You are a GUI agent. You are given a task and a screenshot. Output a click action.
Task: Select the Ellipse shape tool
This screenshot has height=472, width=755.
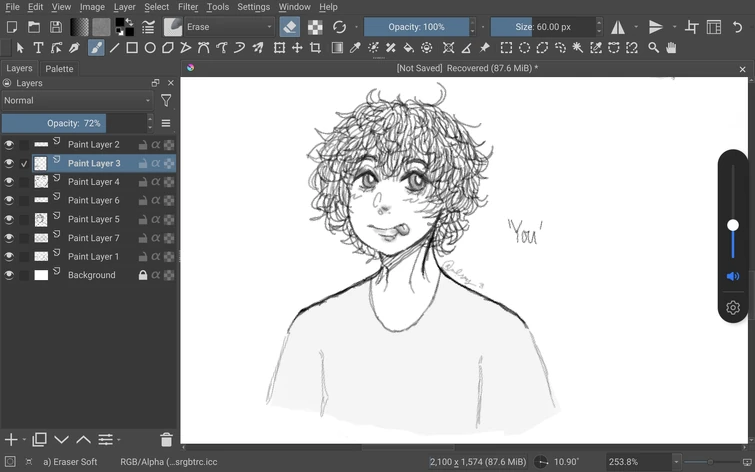[150, 48]
